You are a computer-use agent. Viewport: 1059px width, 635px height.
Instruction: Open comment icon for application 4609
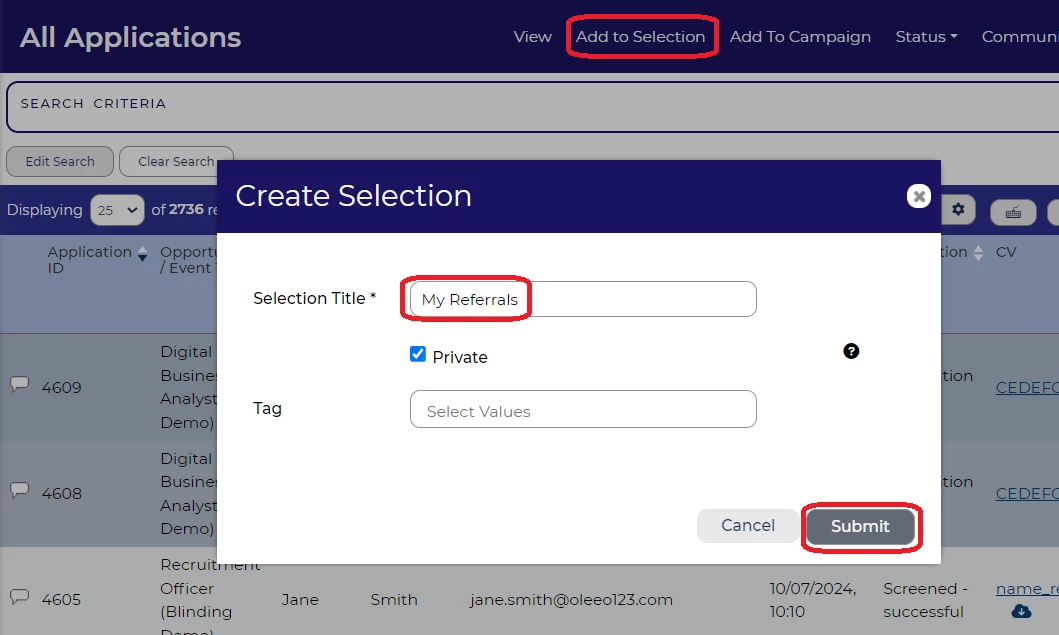(x=19, y=385)
